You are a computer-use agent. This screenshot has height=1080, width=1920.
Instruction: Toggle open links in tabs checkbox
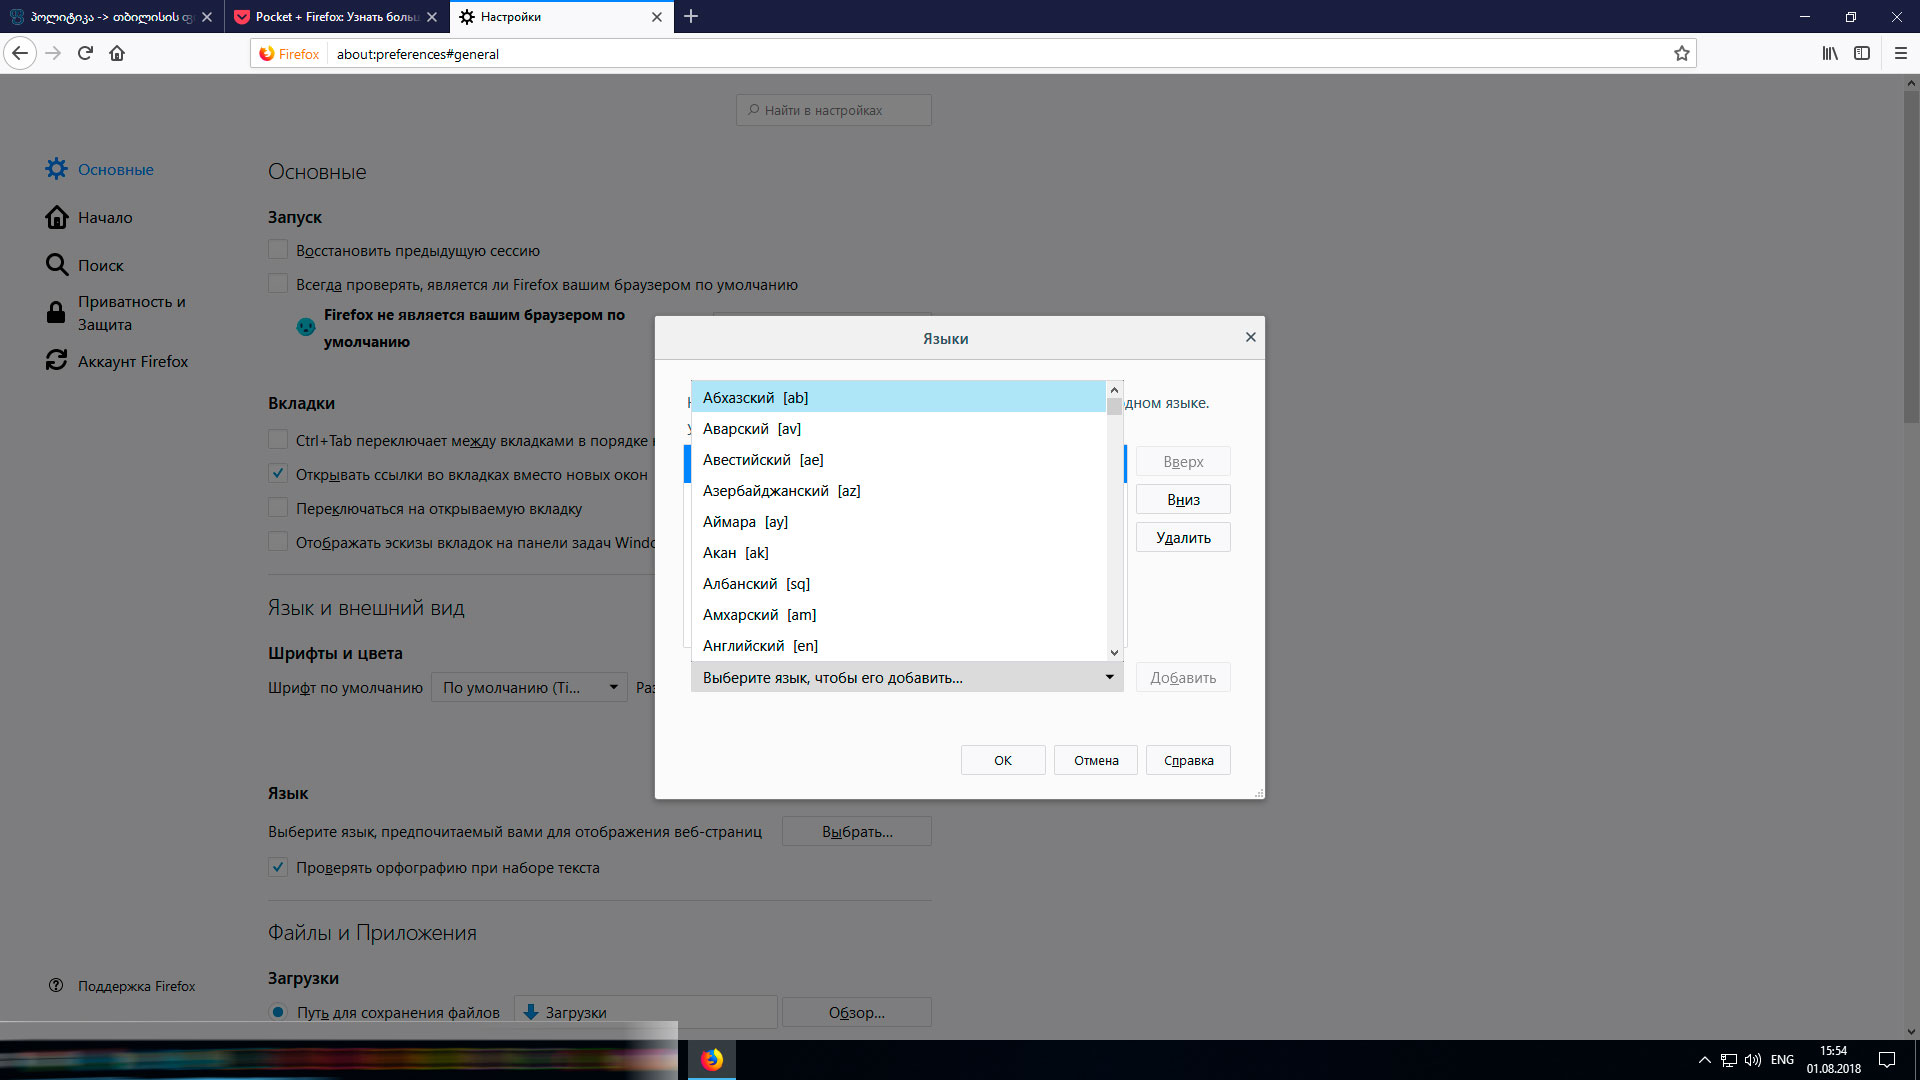(x=278, y=474)
